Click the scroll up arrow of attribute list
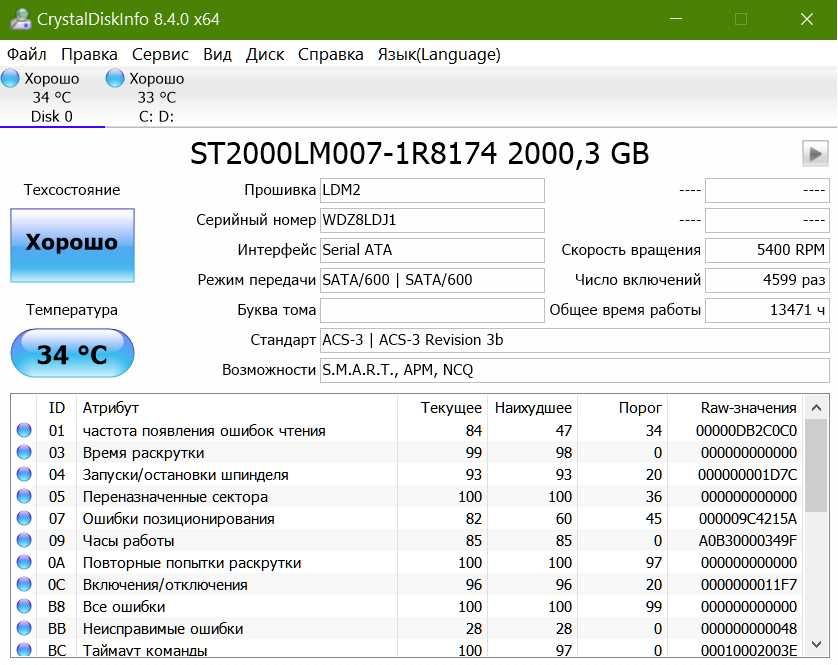Screen dimensions: 838x665 point(816,408)
